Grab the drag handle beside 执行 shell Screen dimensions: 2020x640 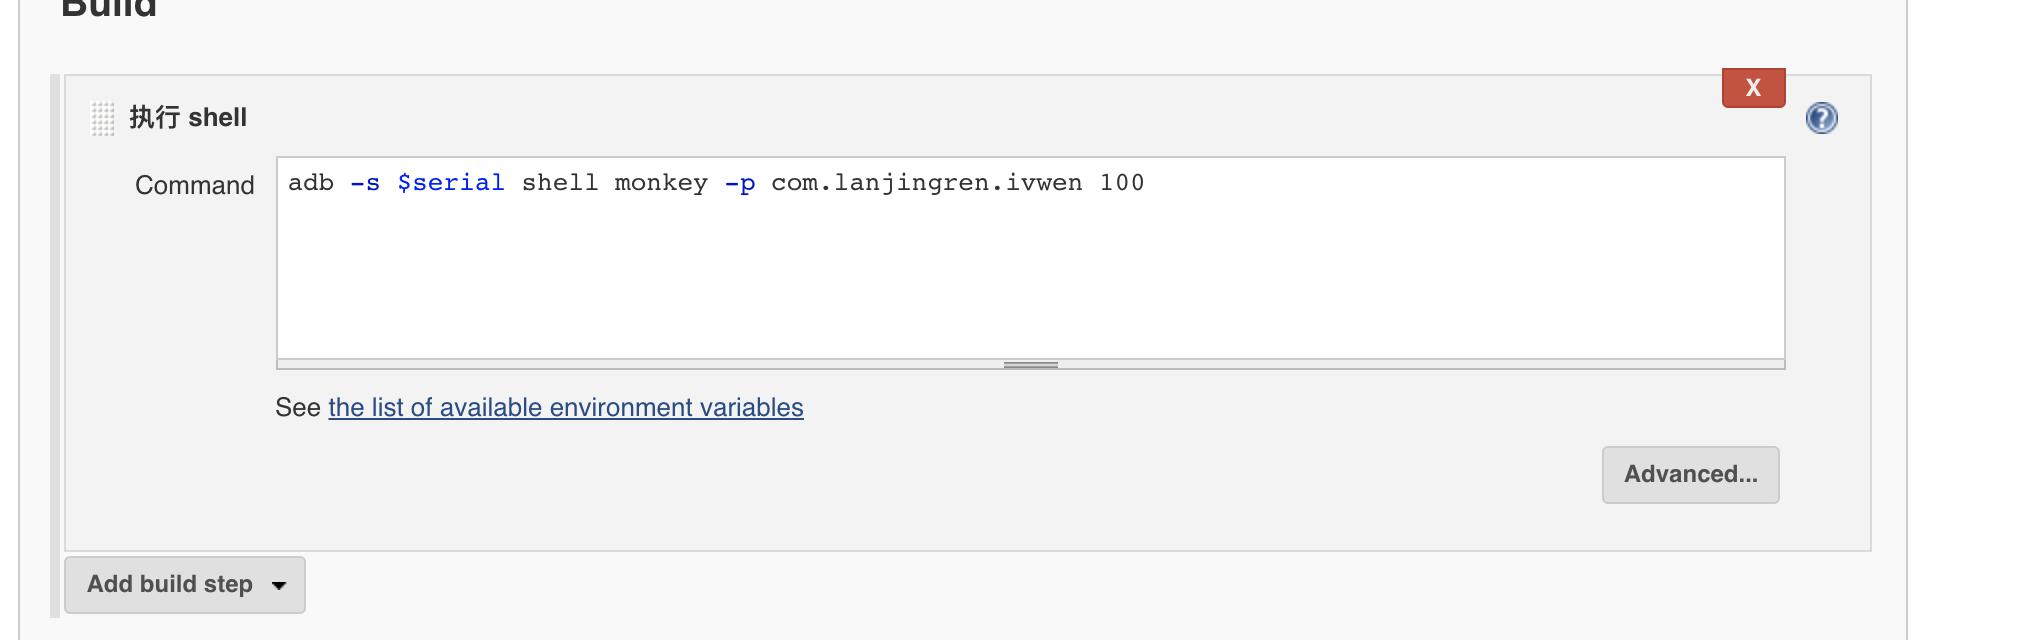[103, 118]
